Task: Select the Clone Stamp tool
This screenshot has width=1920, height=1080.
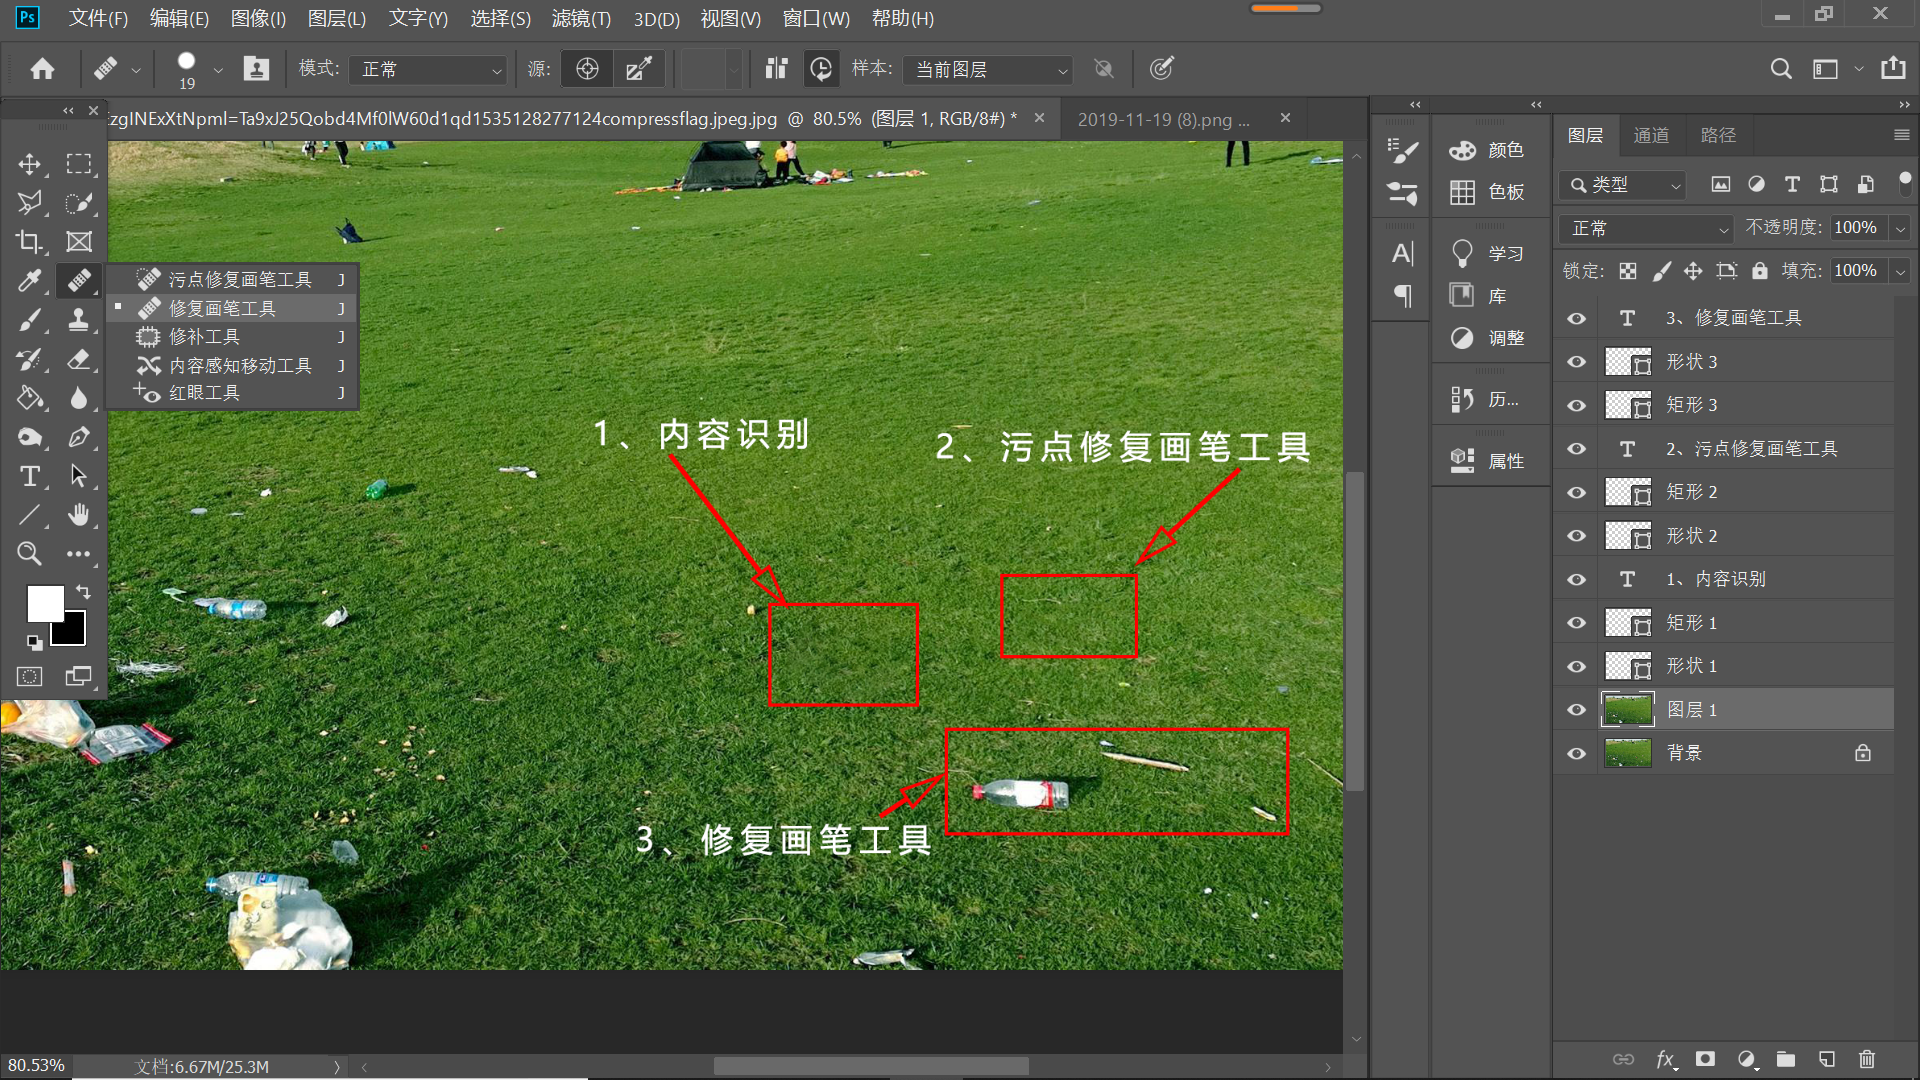Action: tap(78, 320)
